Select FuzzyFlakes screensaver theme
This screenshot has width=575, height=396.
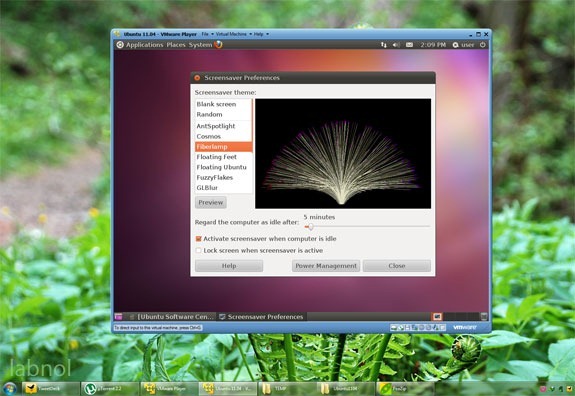pos(224,177)
